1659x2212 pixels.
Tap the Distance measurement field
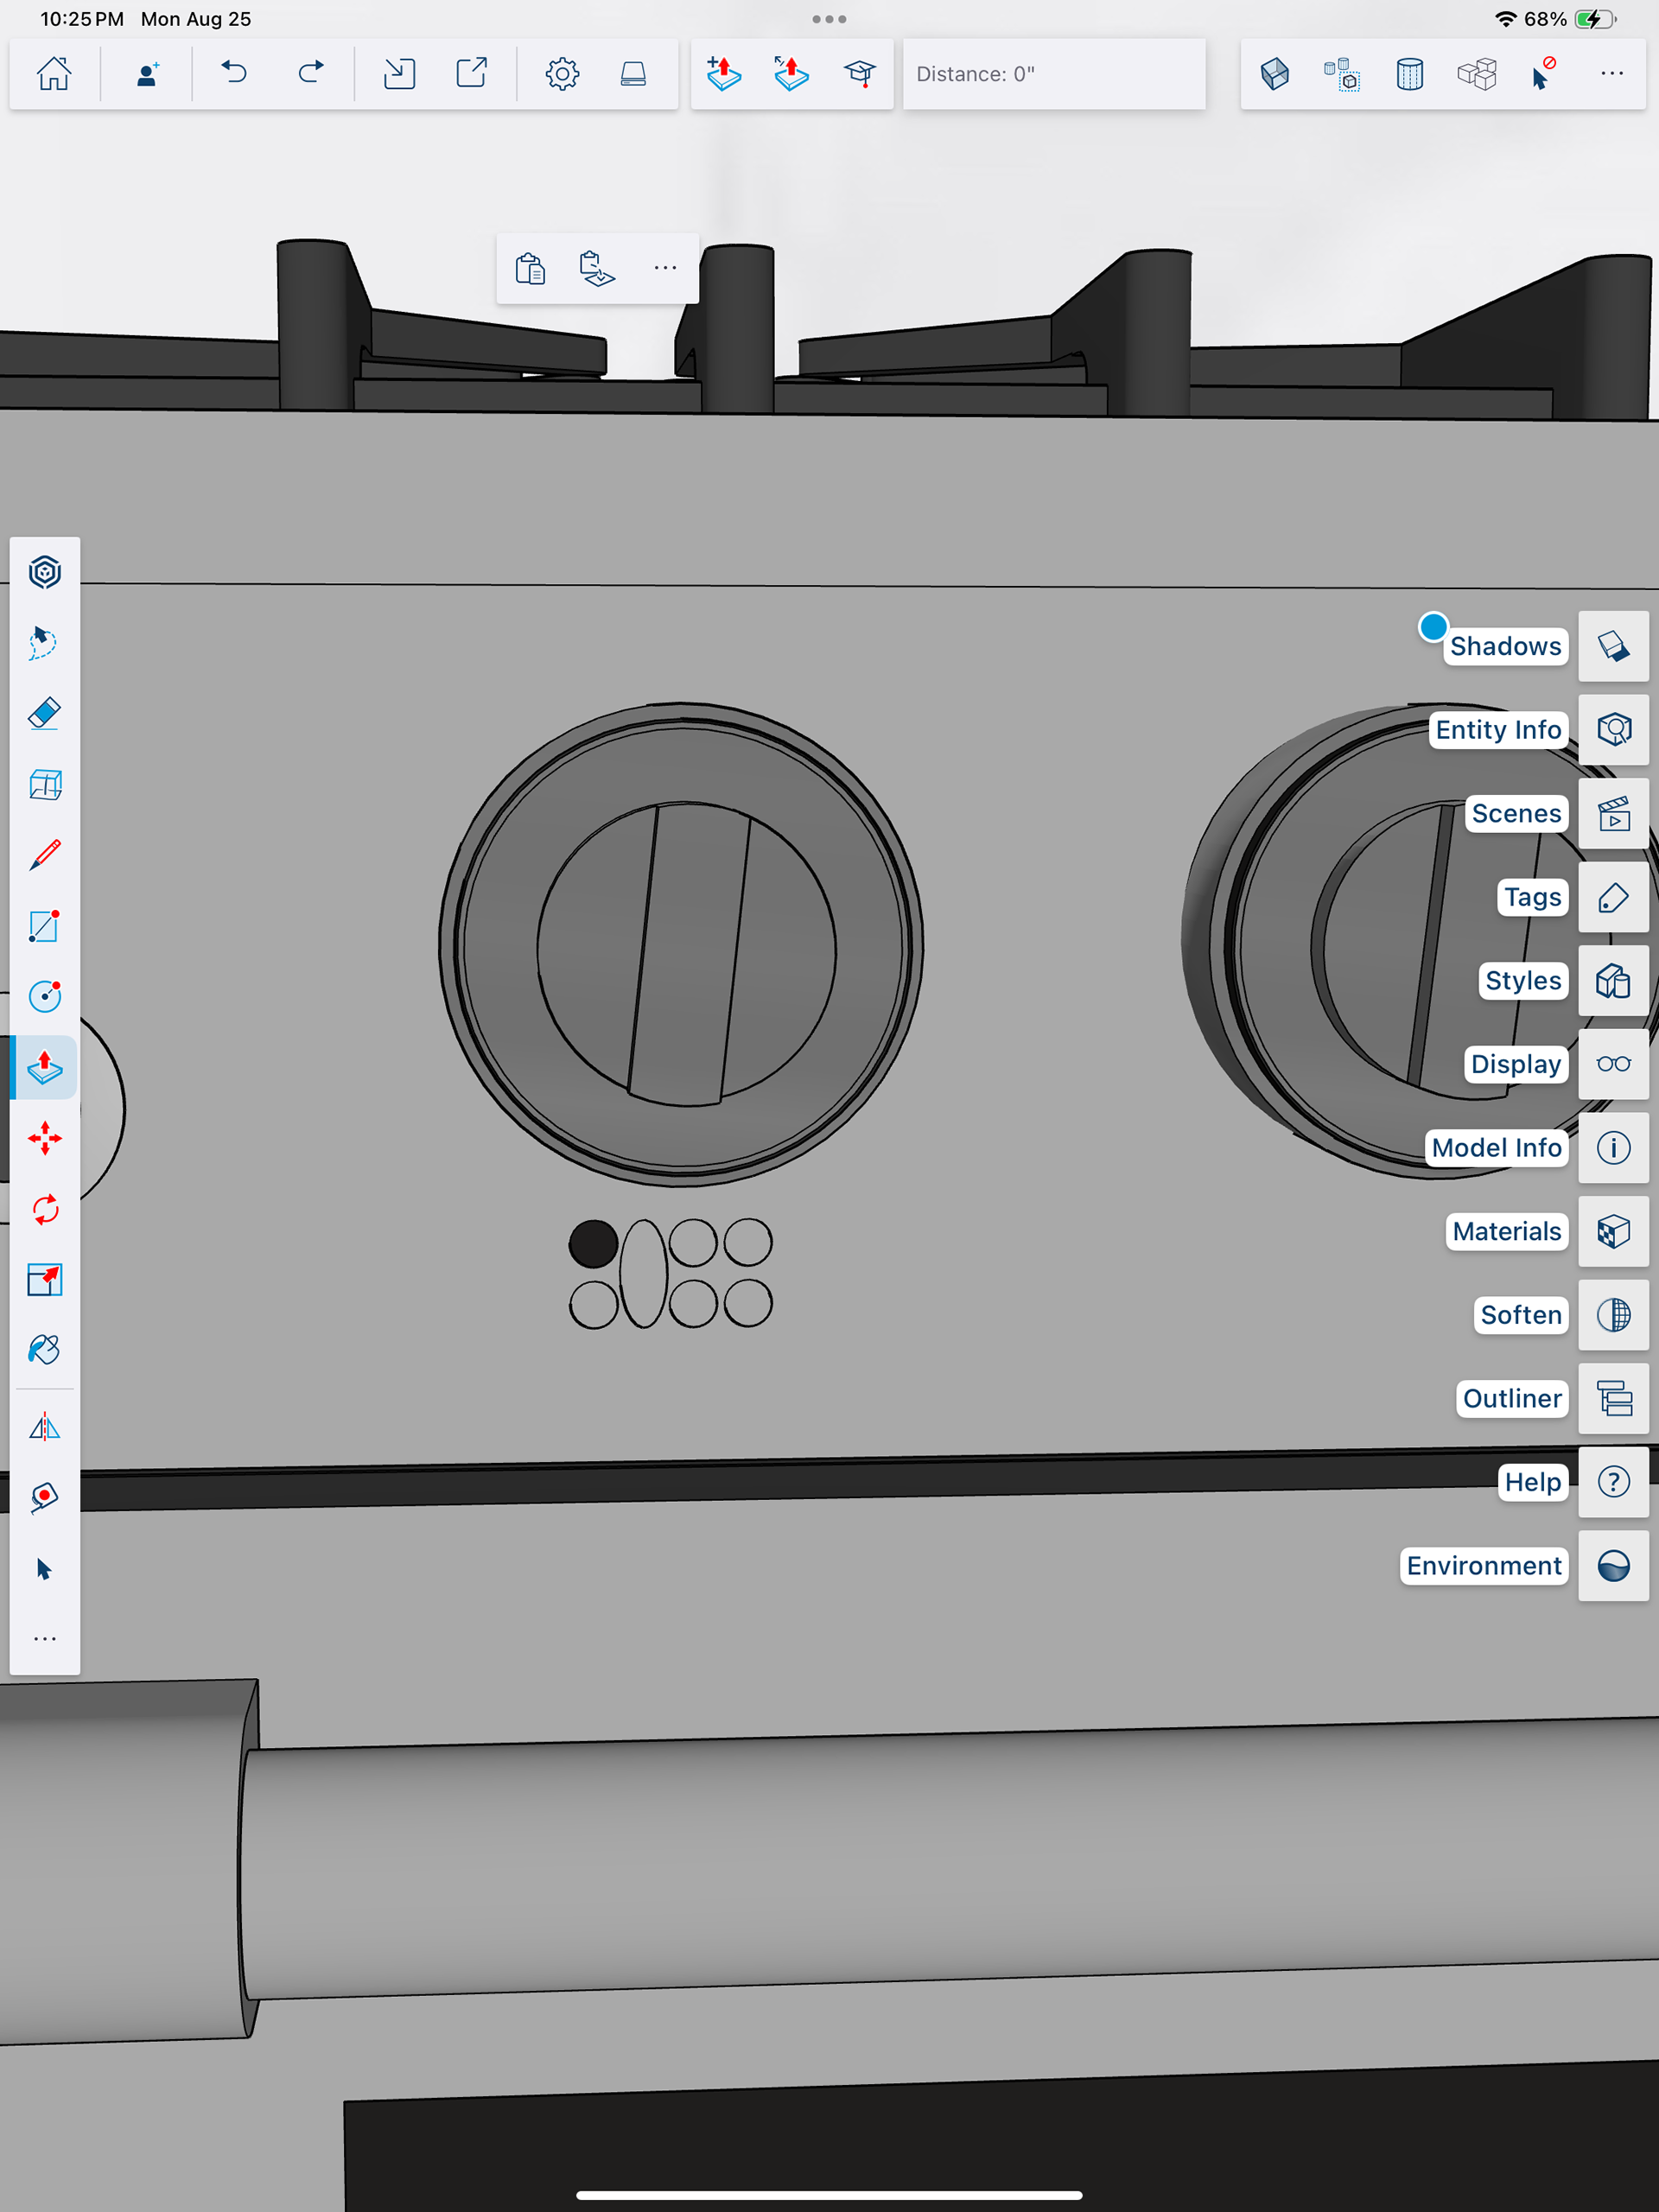click(1053, 74)
